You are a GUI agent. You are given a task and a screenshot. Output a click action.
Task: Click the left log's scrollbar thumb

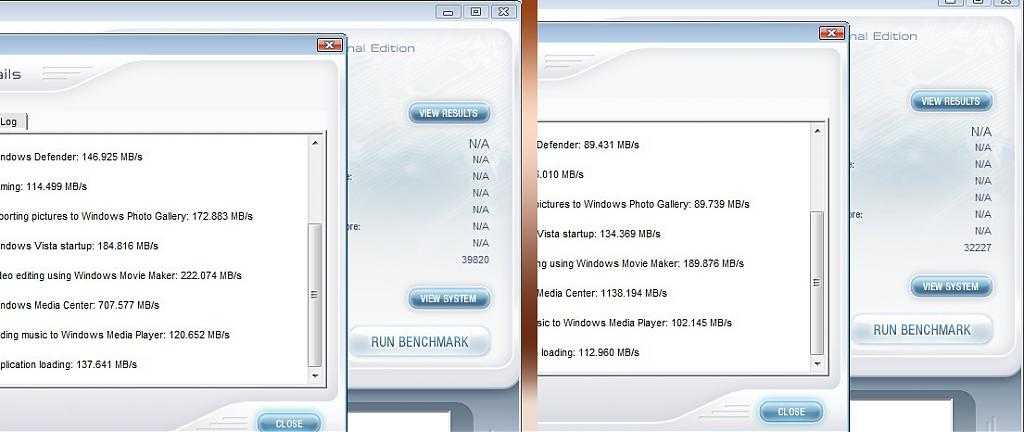pyautogui.click(x=315, y=295)
